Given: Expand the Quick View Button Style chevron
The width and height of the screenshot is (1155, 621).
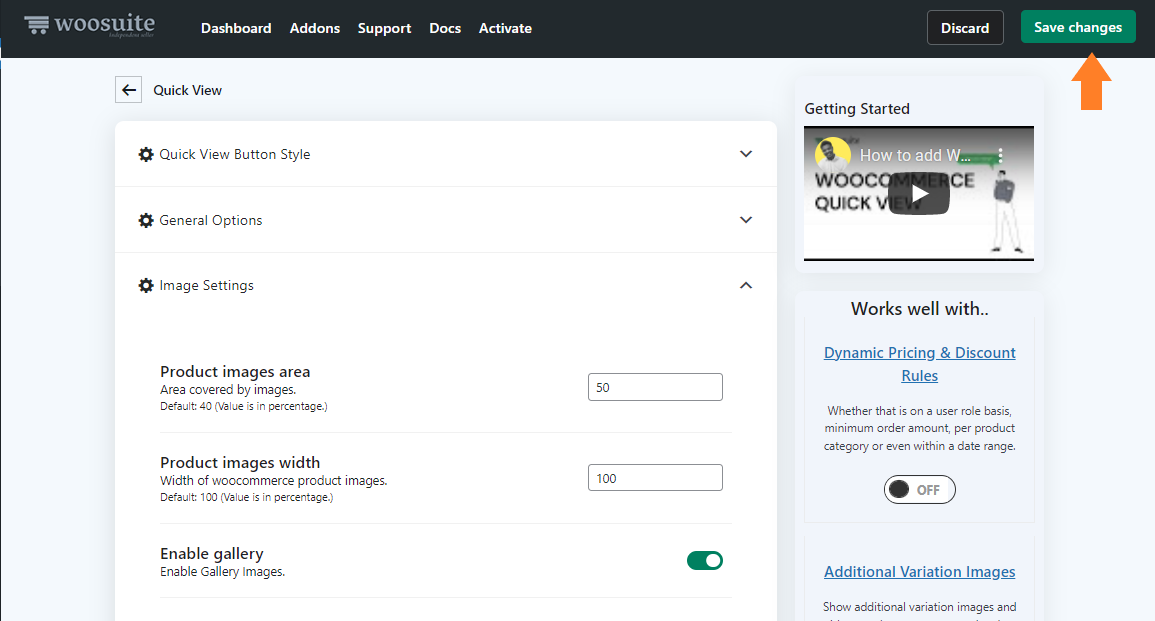Looking at the screenshot, I should pyautogui.click(x=745, y=154).
